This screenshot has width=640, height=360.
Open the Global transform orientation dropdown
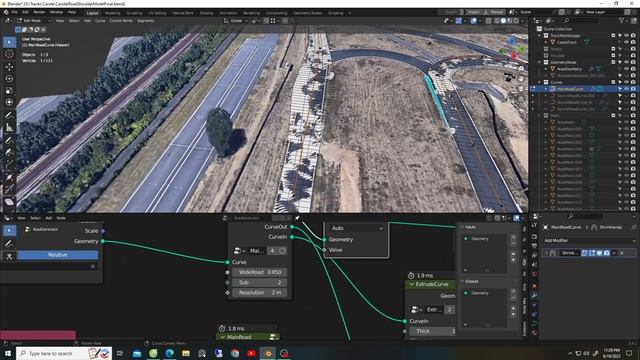pos(236,21)
